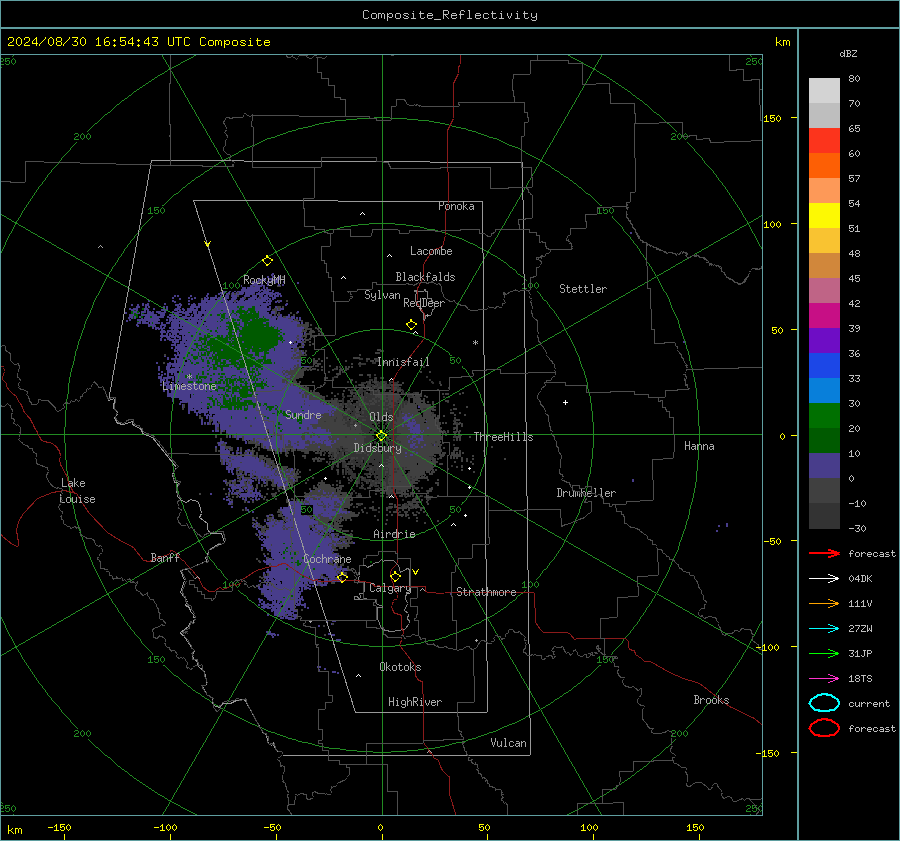The image size is (900, 841).
Task: Click the lightest gray 80 dBZ swatch
Action: 824,91
